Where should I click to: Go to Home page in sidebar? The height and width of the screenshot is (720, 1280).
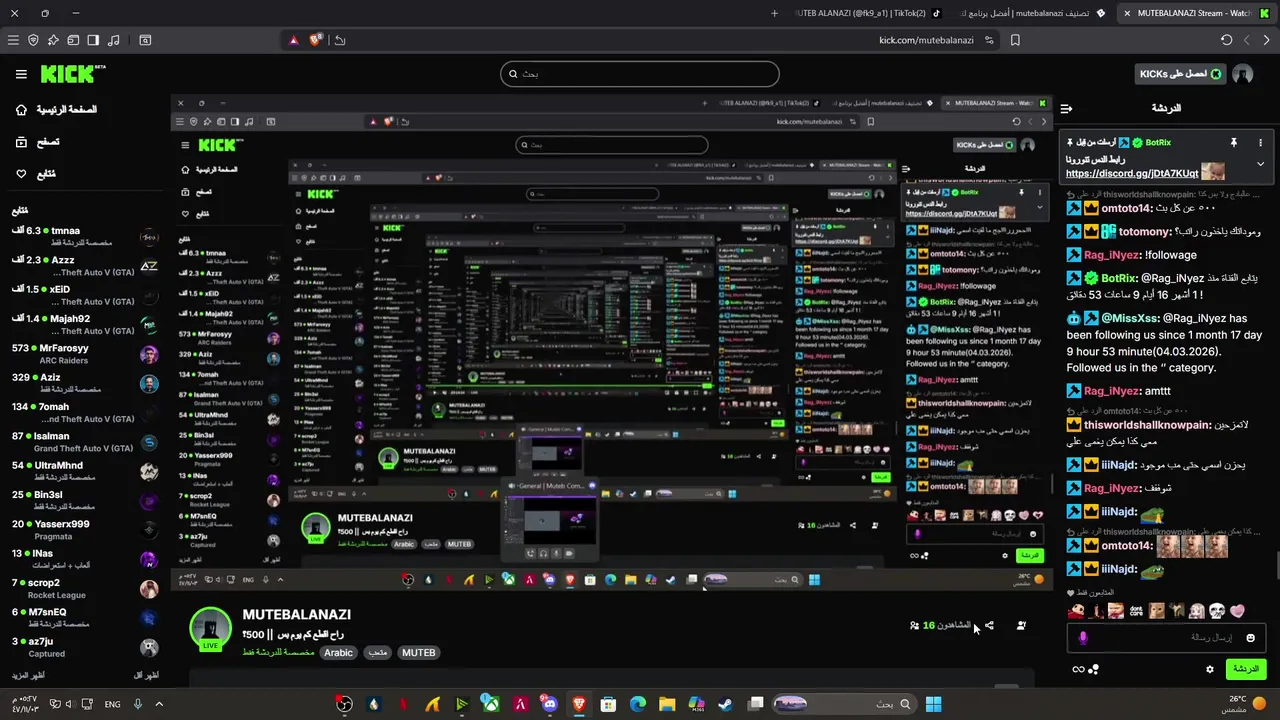[55, 109]
